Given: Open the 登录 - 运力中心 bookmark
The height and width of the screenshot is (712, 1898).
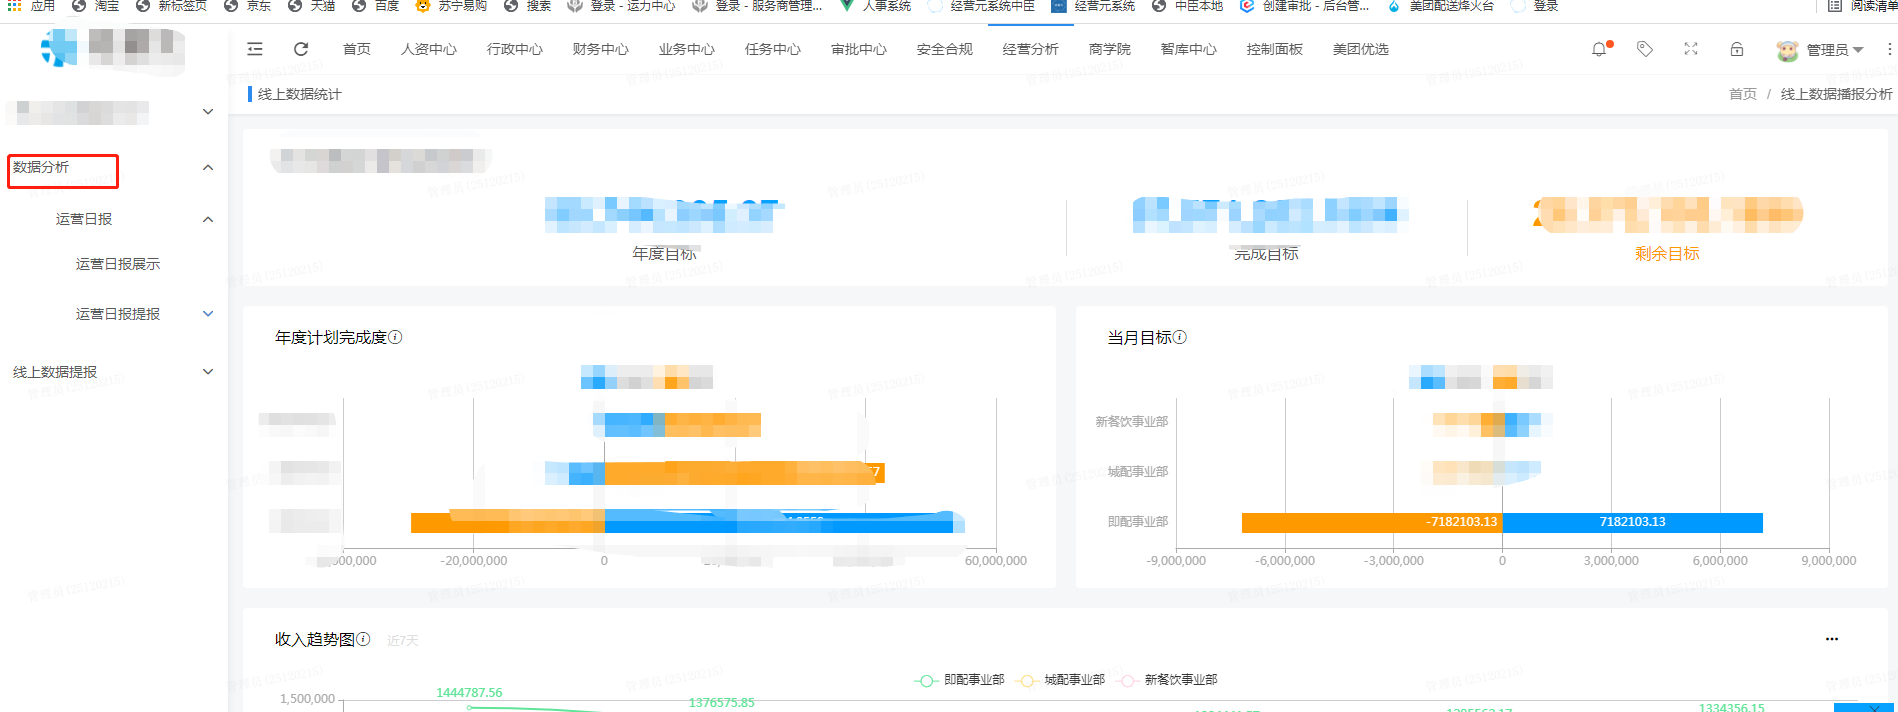Looking at the screenshot, I should coord(621,6).
